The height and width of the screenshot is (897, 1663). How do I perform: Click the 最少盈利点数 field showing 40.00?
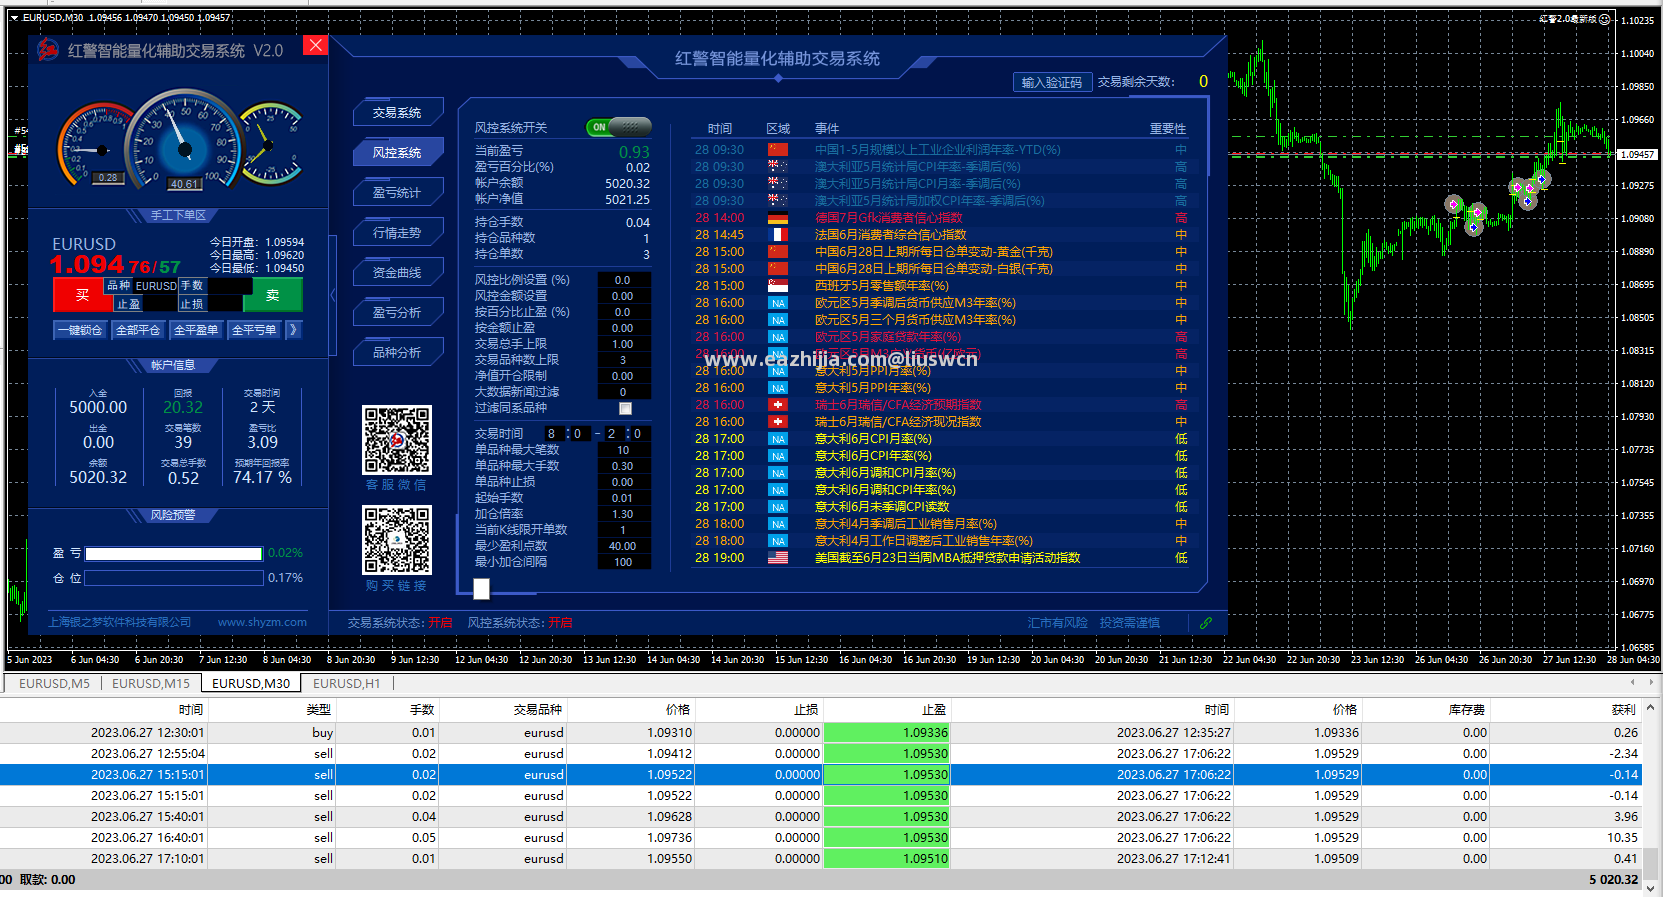(623, 546)
